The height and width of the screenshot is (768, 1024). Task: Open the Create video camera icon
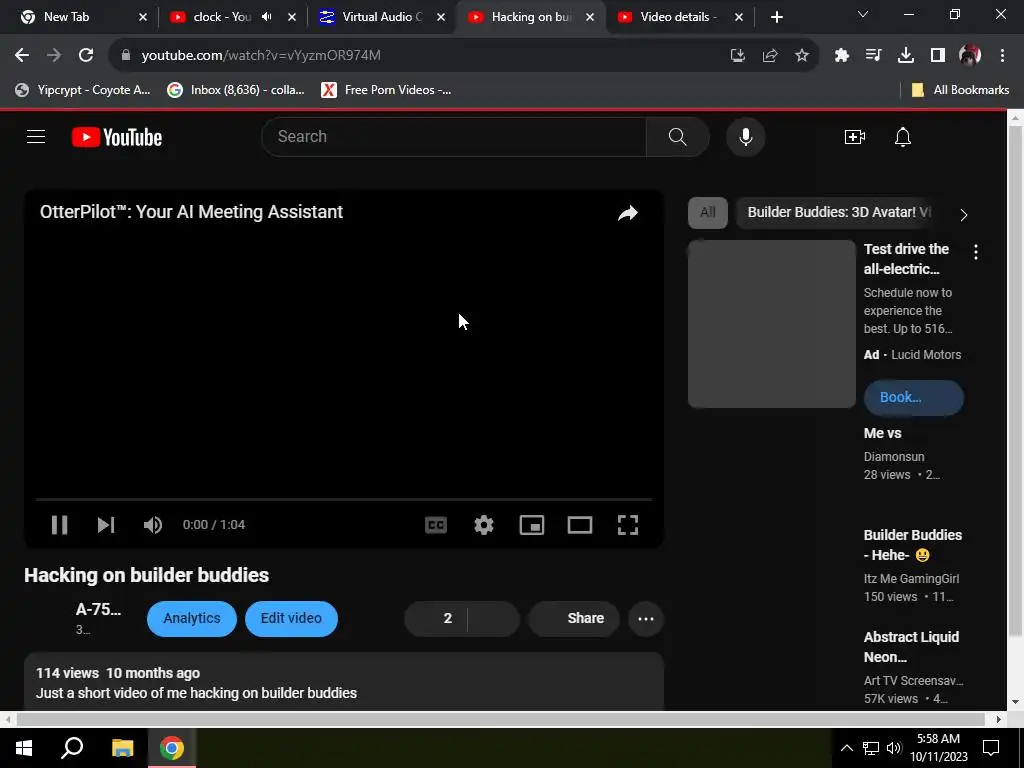tap(854, 137)
